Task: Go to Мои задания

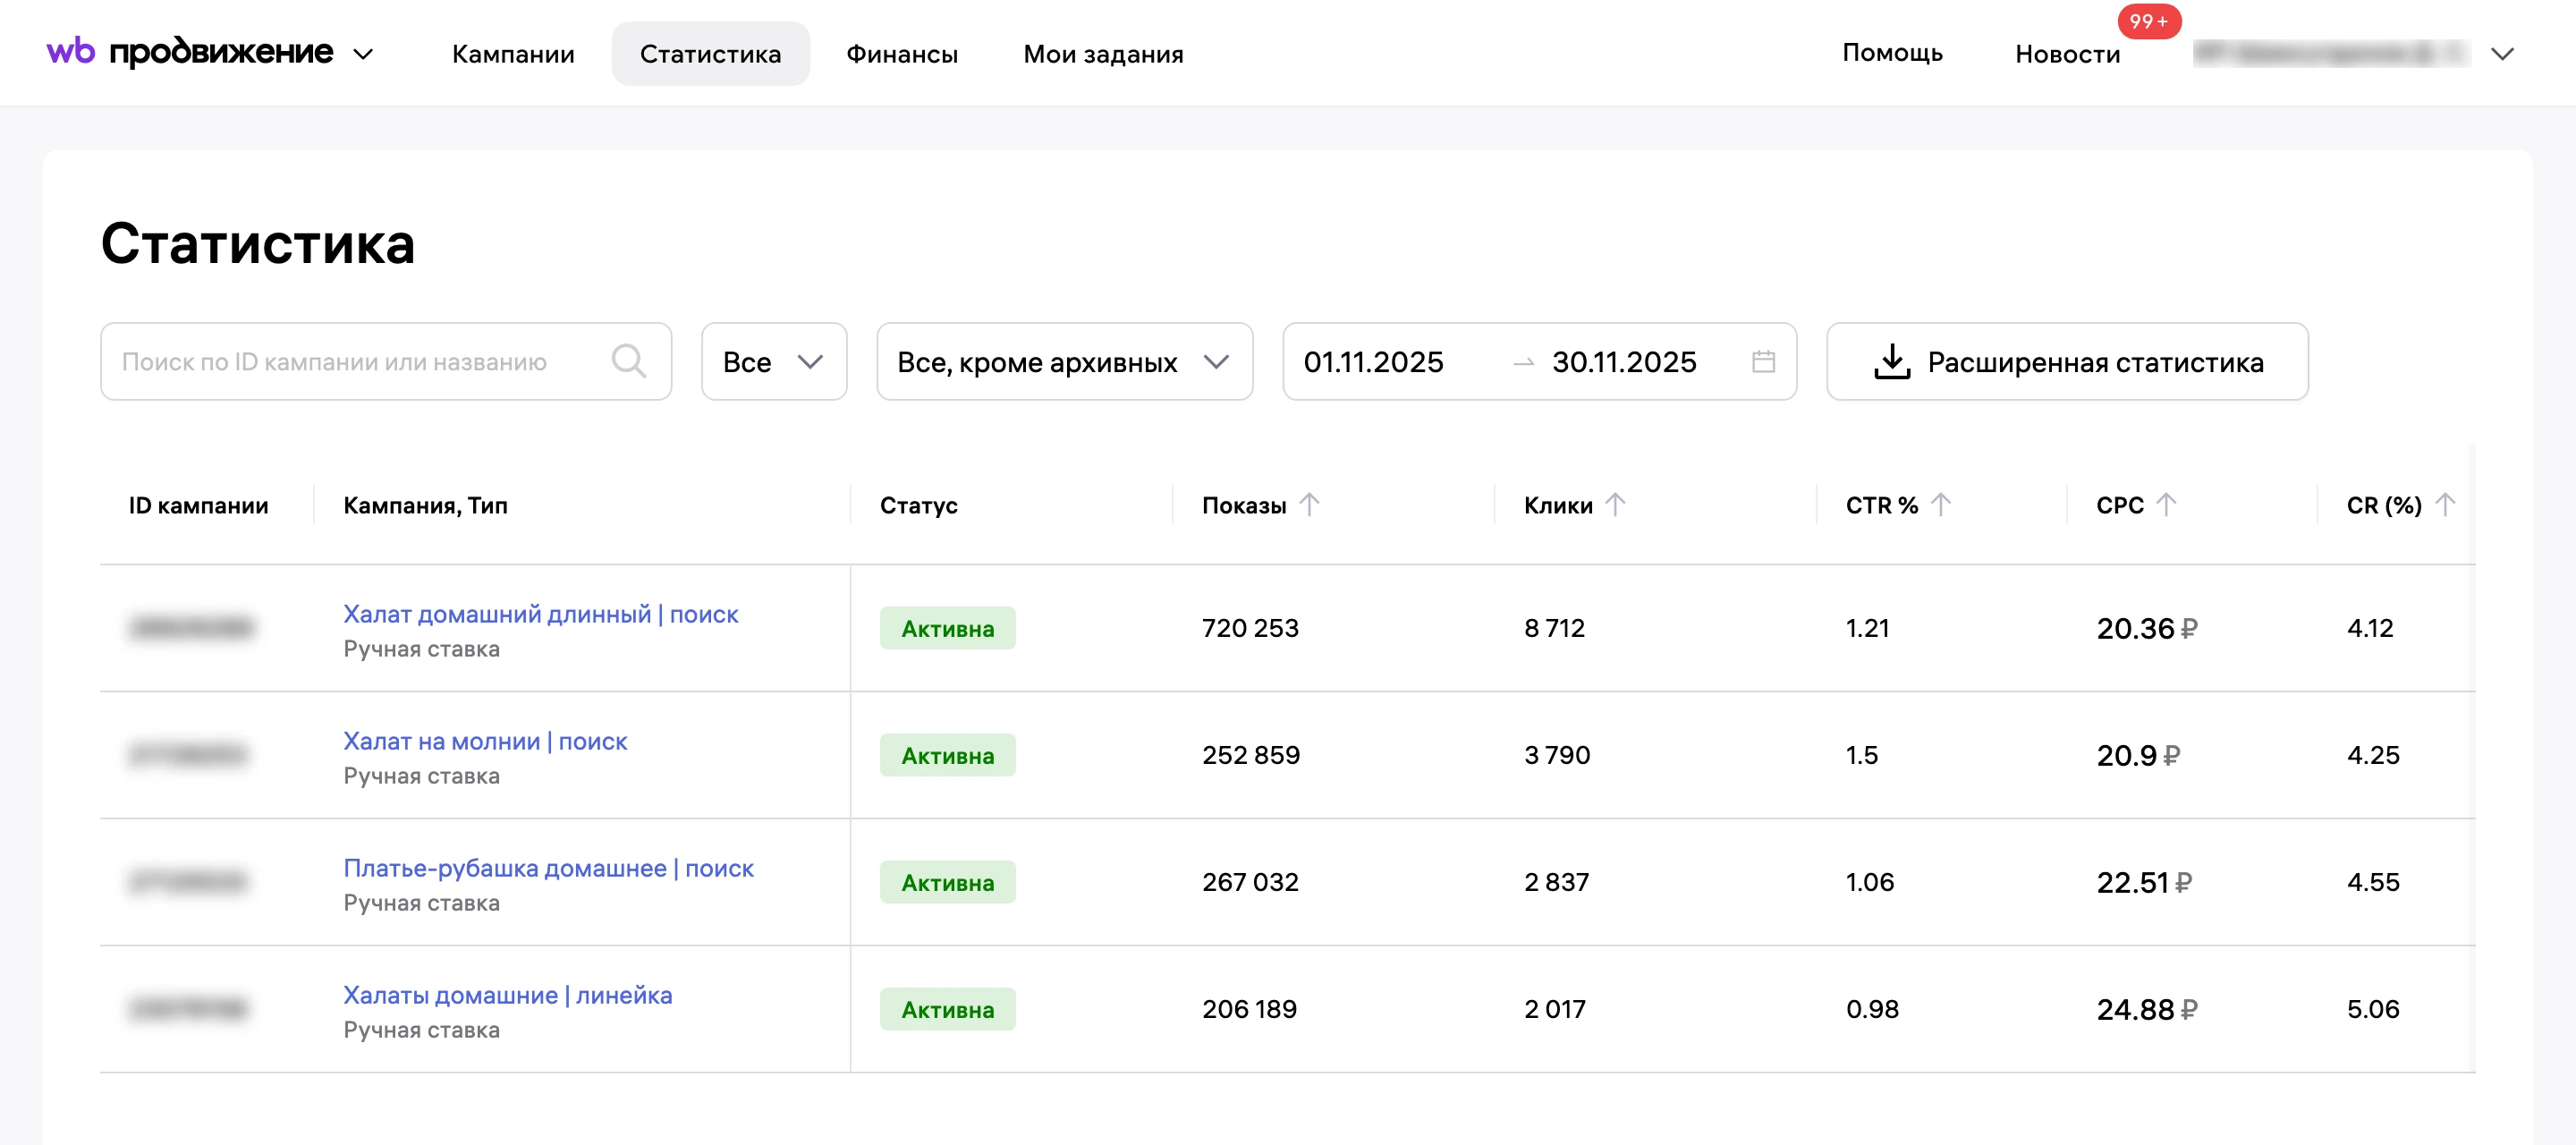Action: [x=1103, y=54]
